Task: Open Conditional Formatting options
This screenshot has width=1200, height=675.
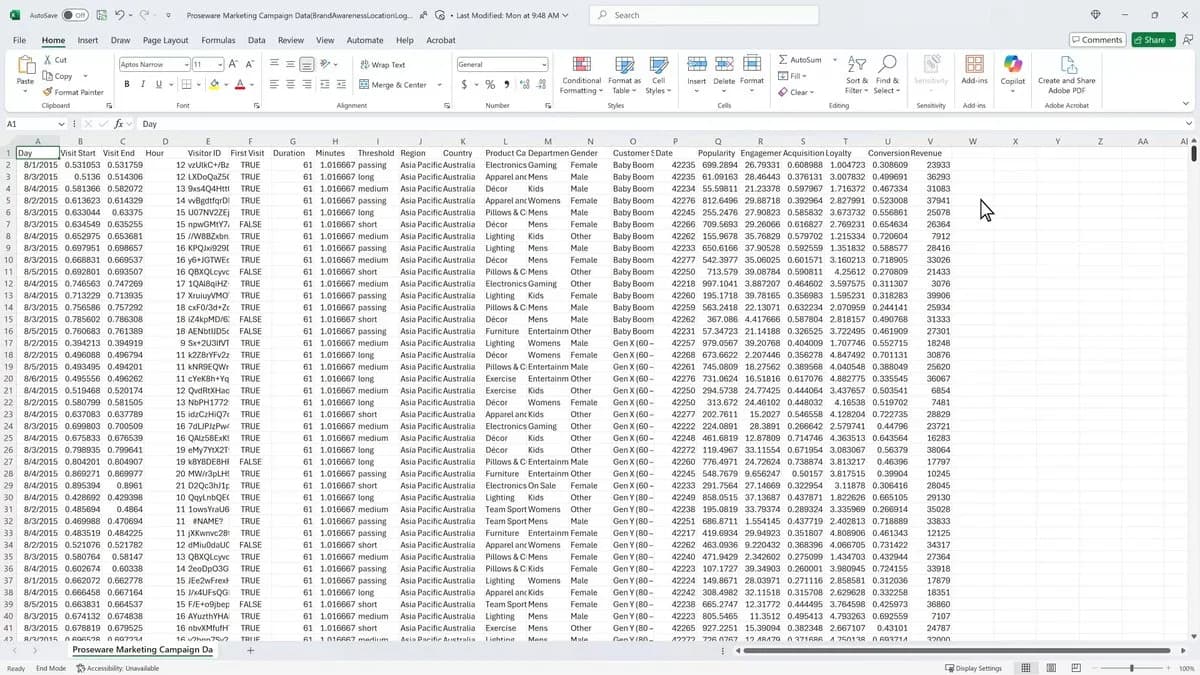Action: pyautogui.click(x=581, y=75)
